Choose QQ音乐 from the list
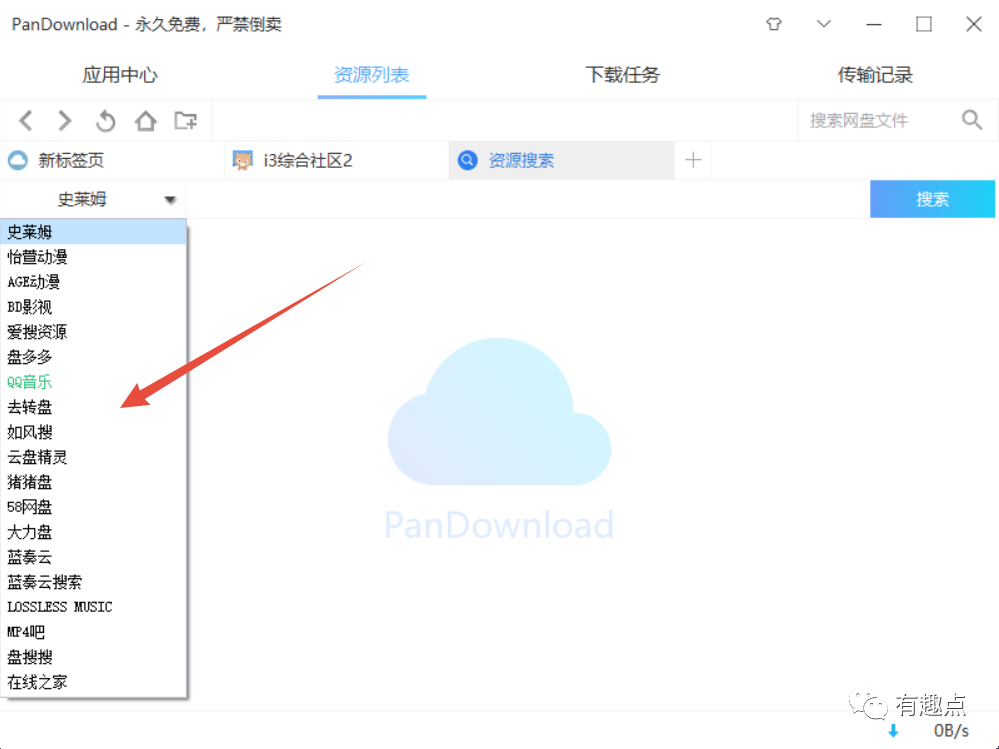Image resolution: width=999 pixels, height=749 pixels. pos(93,382)
